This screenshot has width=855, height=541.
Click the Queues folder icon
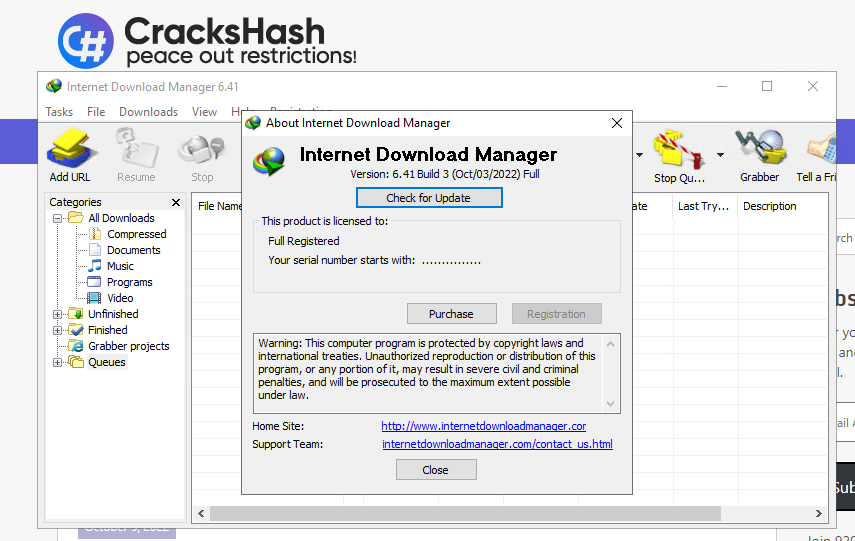(x=76, y=362)
